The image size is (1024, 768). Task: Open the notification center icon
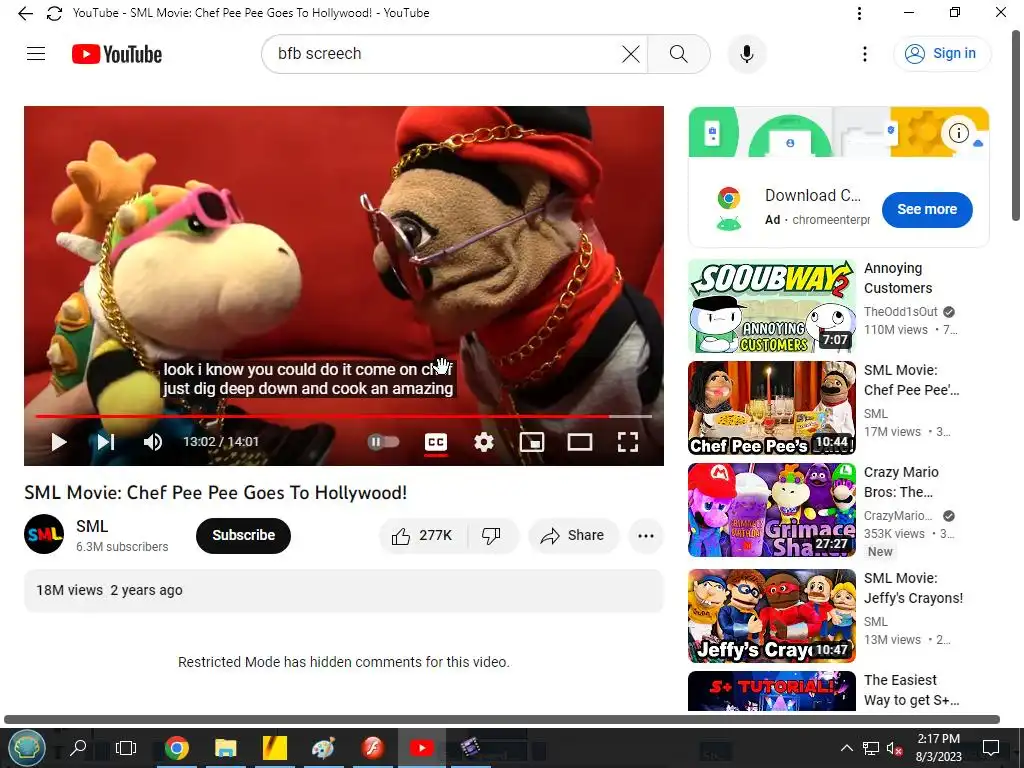pos(991,748)
